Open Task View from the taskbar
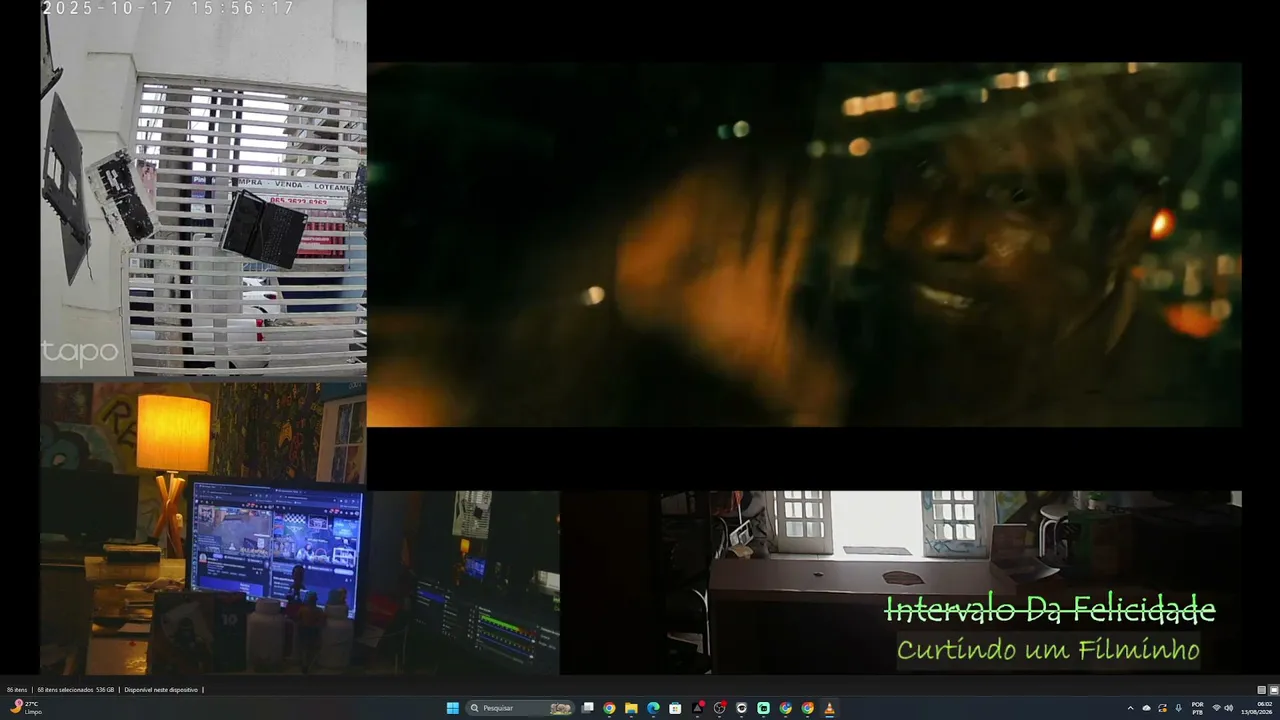 click(x=588, y=708)
